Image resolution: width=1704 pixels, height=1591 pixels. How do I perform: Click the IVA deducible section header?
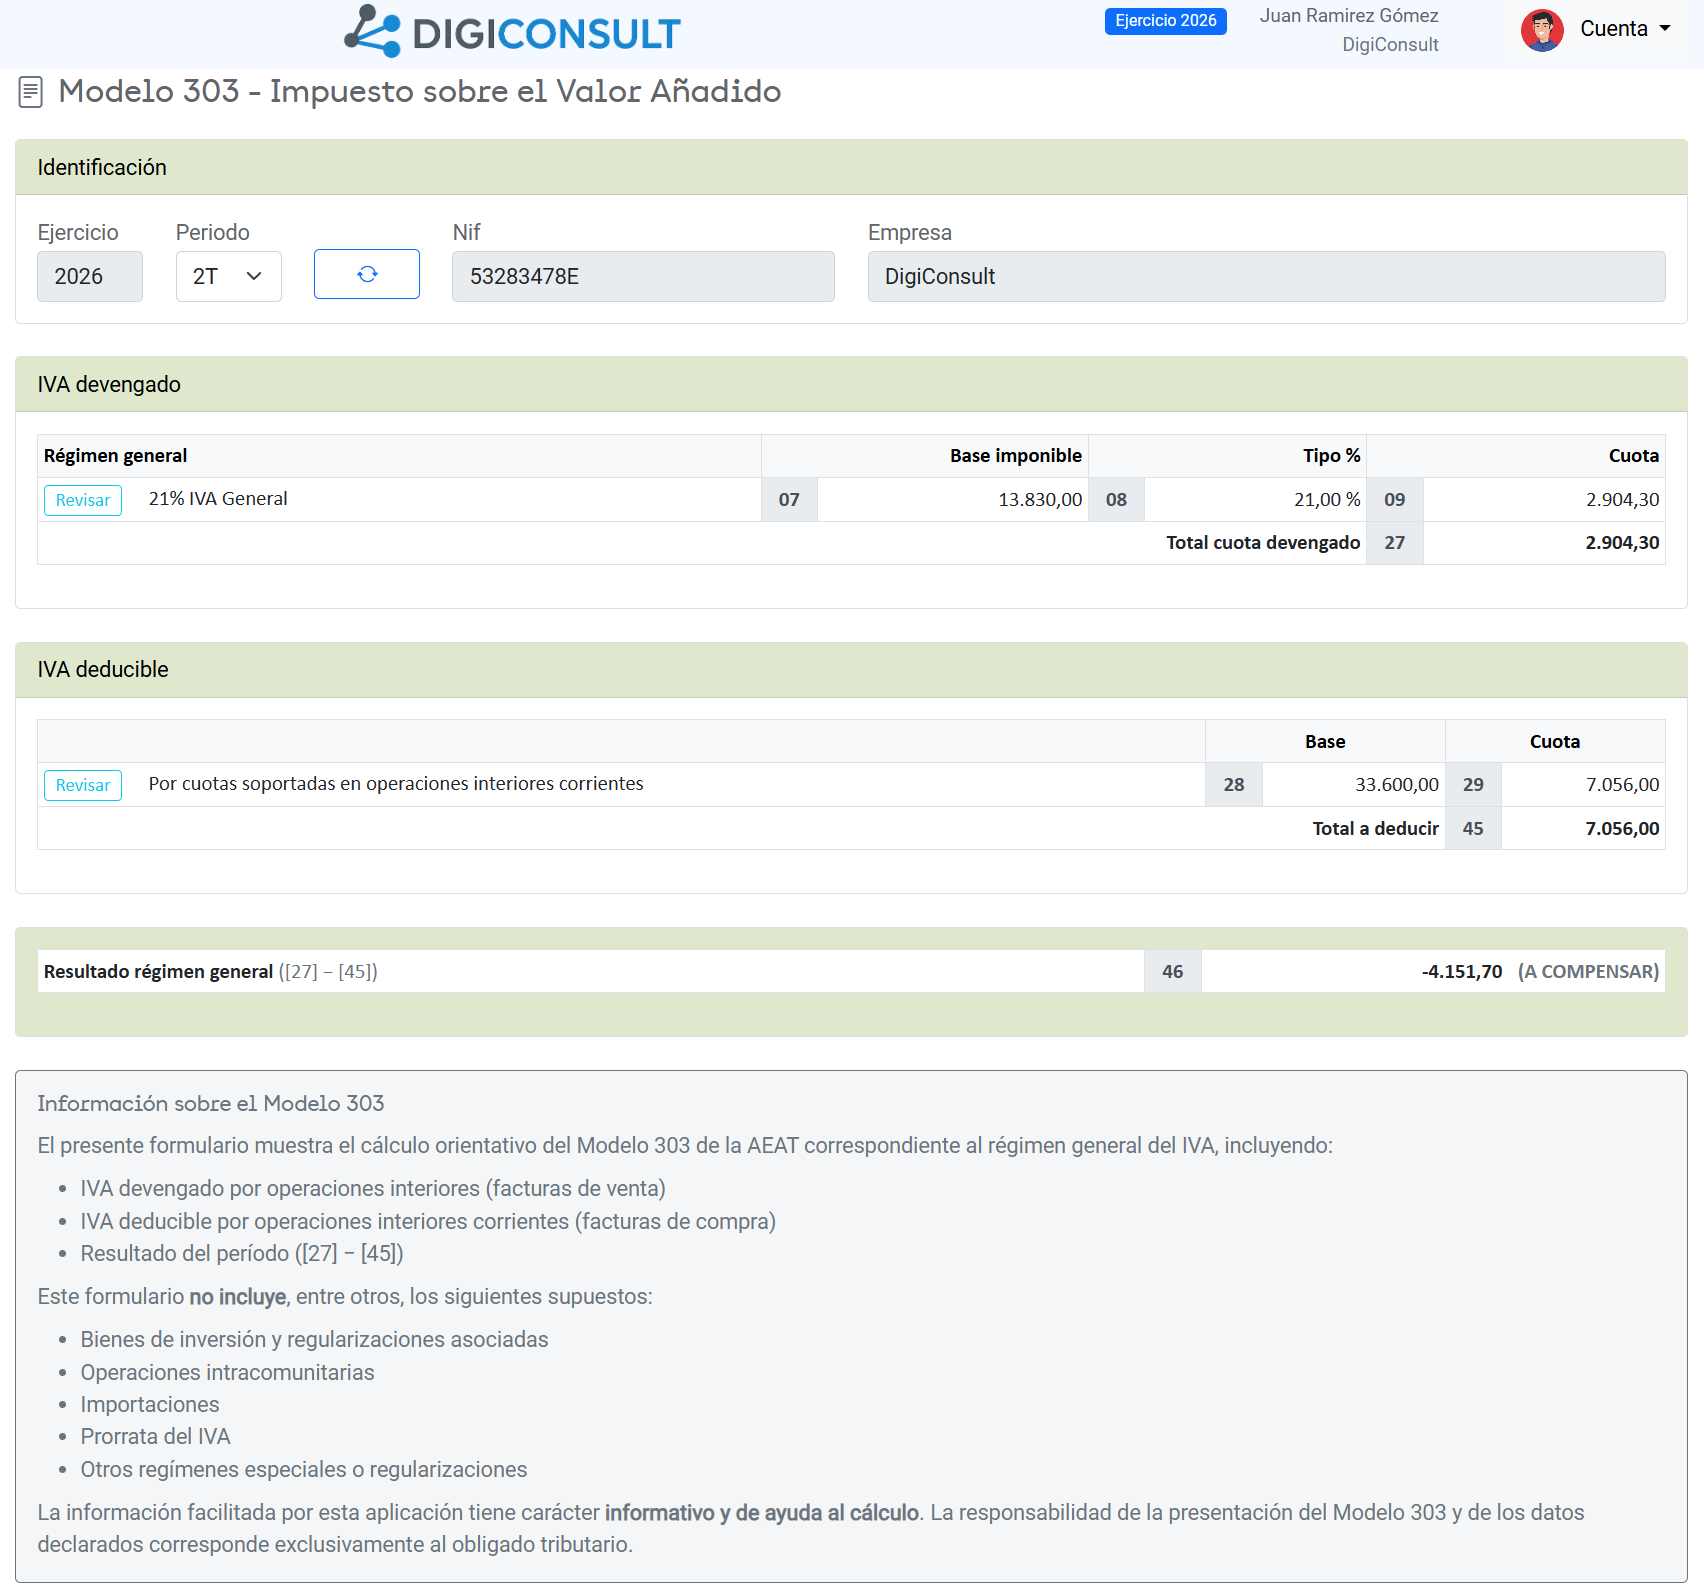click(851, 669)
